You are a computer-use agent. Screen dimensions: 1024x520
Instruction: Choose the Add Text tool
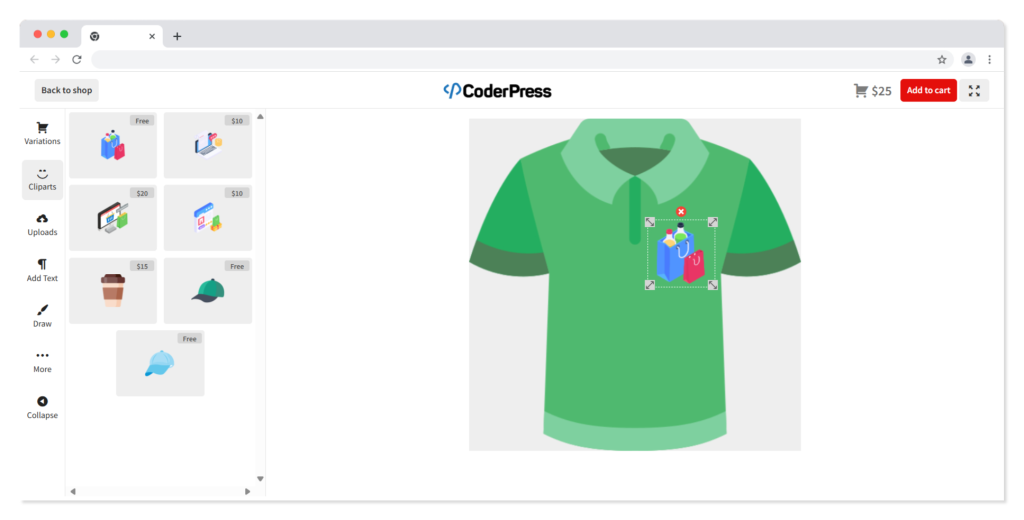click(42, 270)
